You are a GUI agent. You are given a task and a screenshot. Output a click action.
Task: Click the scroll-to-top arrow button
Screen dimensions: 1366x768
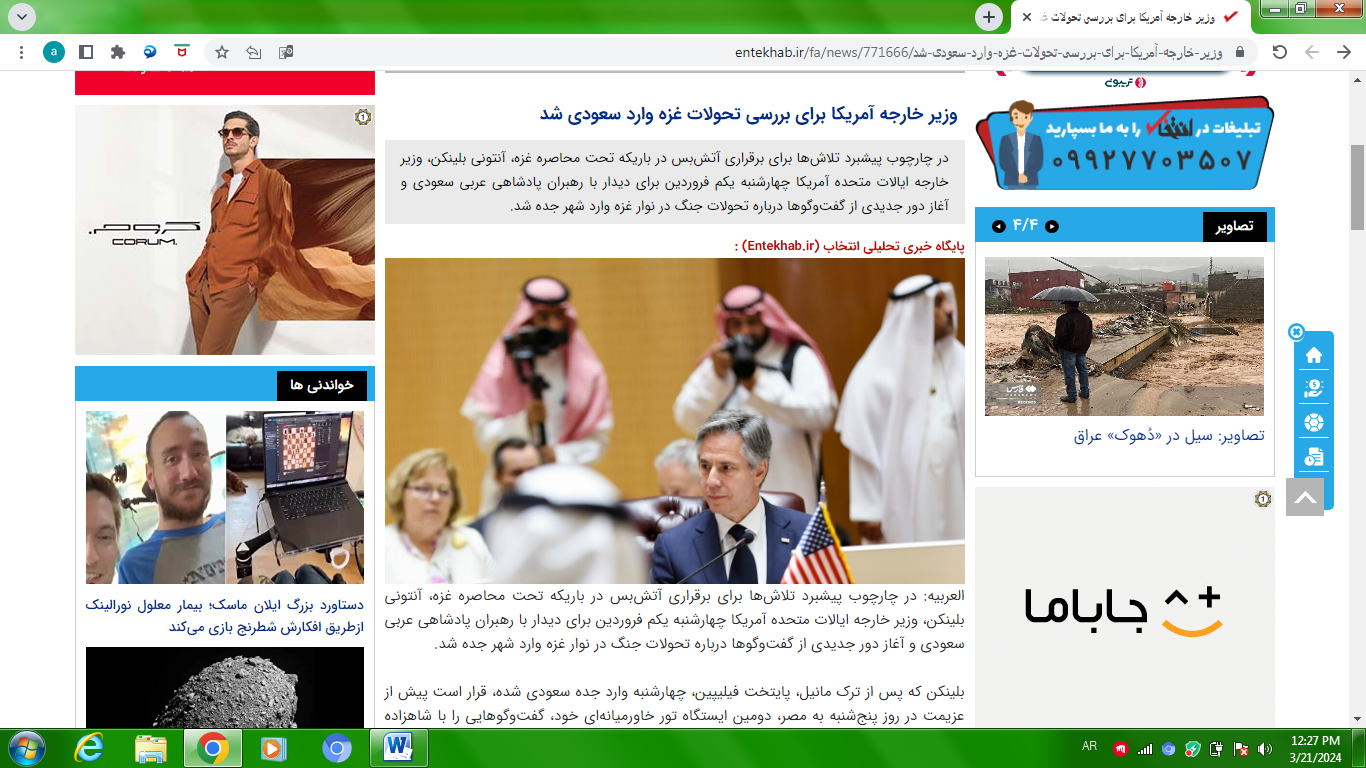coord(1305,497)
